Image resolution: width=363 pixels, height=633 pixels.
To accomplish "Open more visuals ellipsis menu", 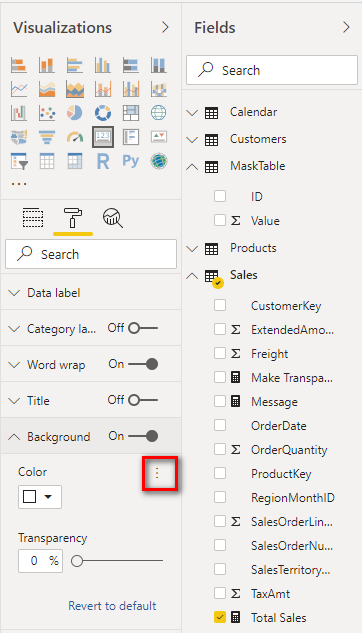I will point(19,184).
